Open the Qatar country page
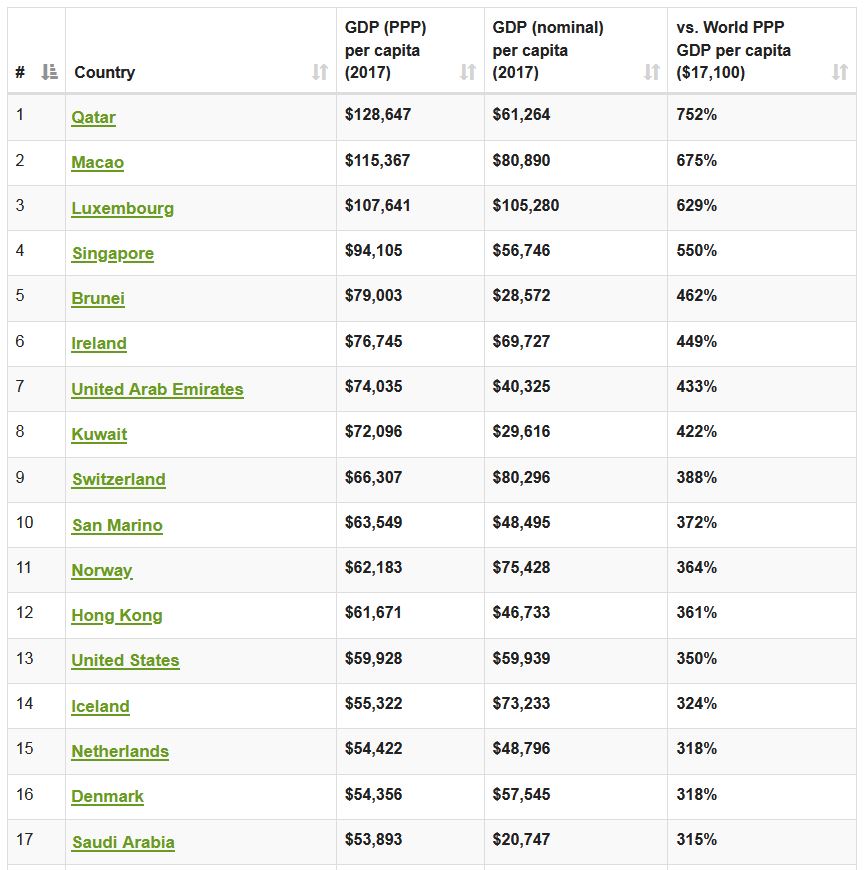The width and height of the screenshot is (864, 870). pyautogui.click(x=92, y=117)
